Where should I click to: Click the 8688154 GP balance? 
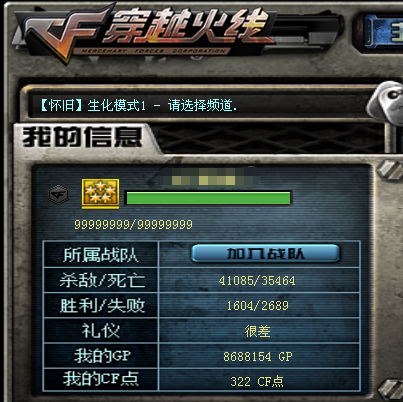click(x=258, y=357)
